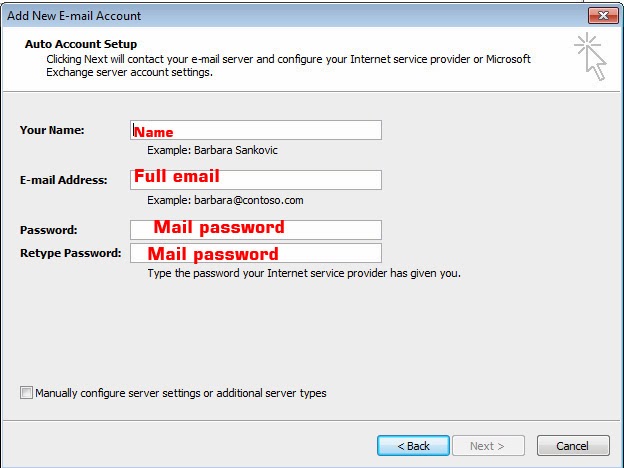Click the Internet service provider password hint

[303, 272]
